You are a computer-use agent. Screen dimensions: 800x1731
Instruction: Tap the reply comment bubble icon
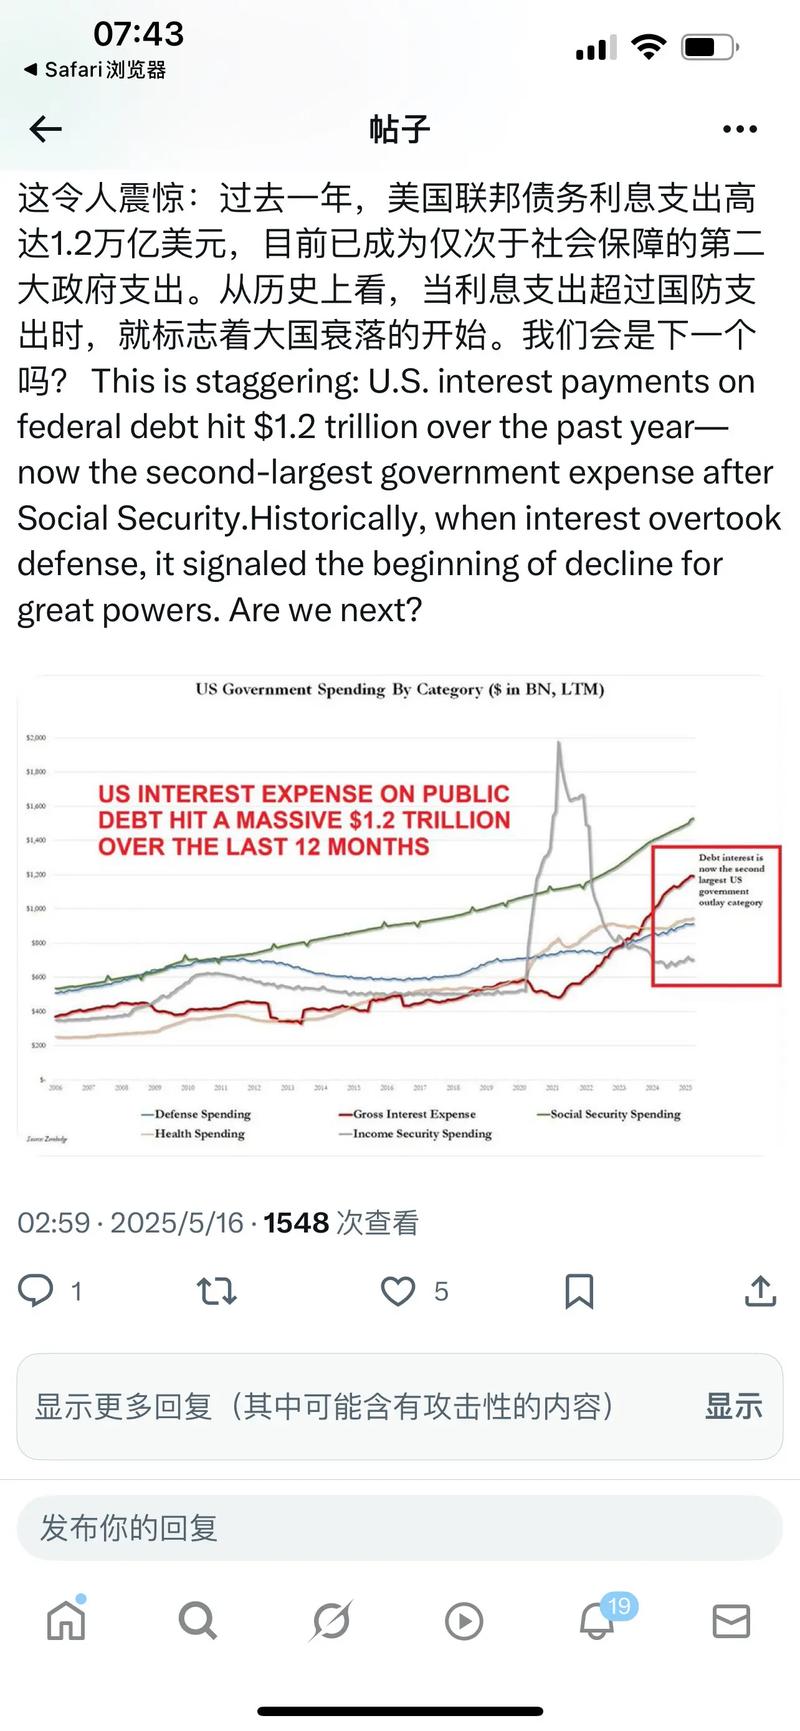tap(37, 1290)
